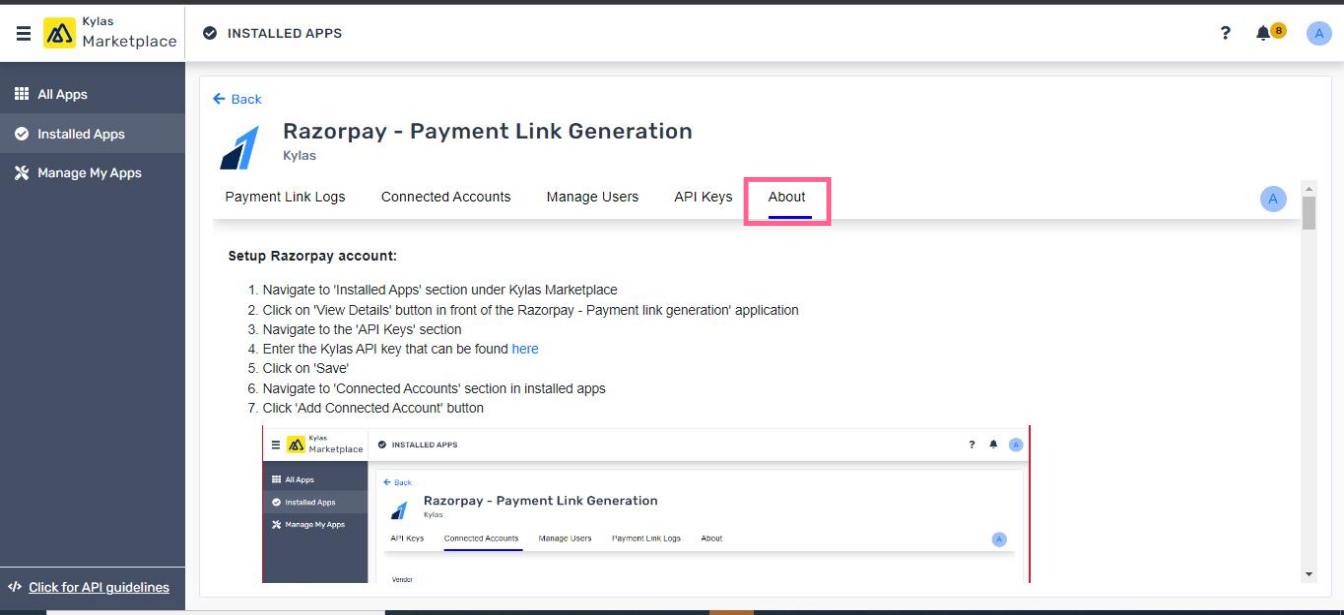
Task: Click the Installed Apps checkmark icon in sidebar
Action: [21, 134]
